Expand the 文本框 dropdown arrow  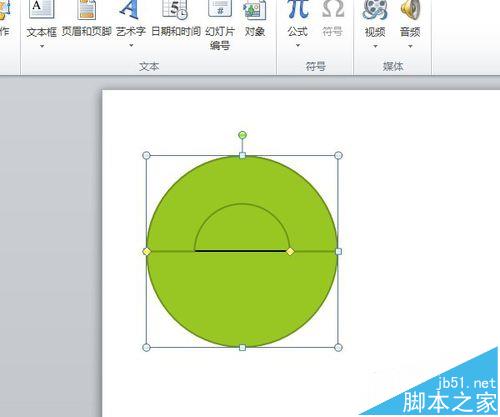tap(42, 46)
